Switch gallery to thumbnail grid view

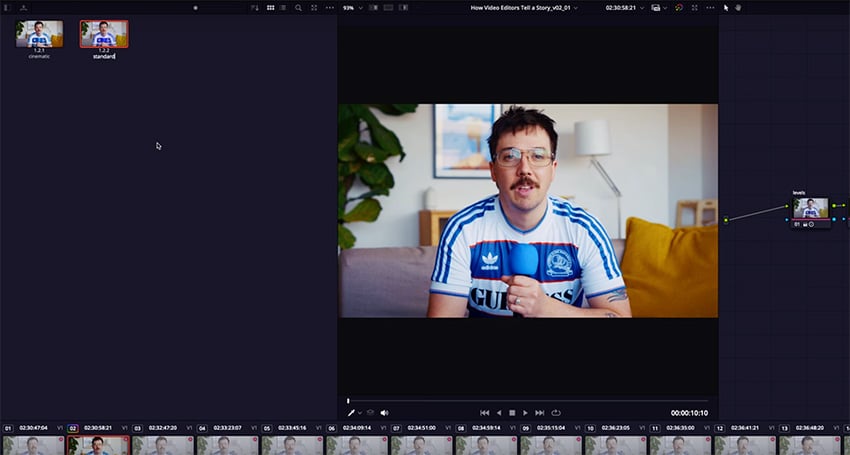(x=271, y=8)
